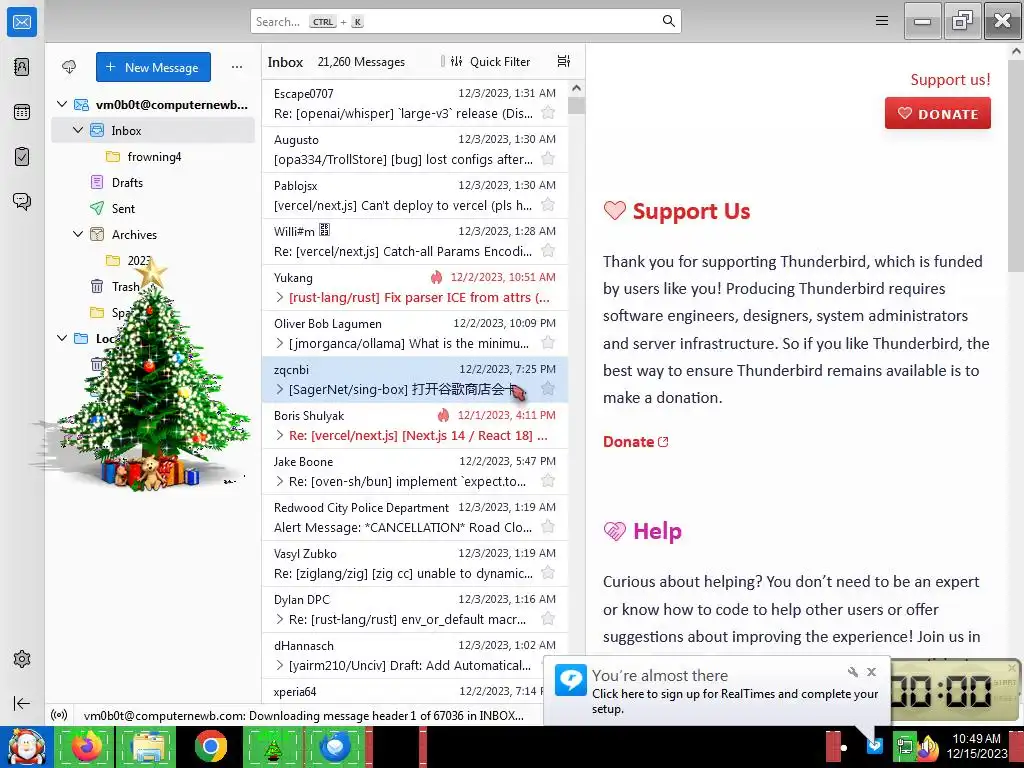This screenshot has width=1024, height=768.
Task: Star the Willi#m message
Action: pyautogui.click(x=548, y=251)
